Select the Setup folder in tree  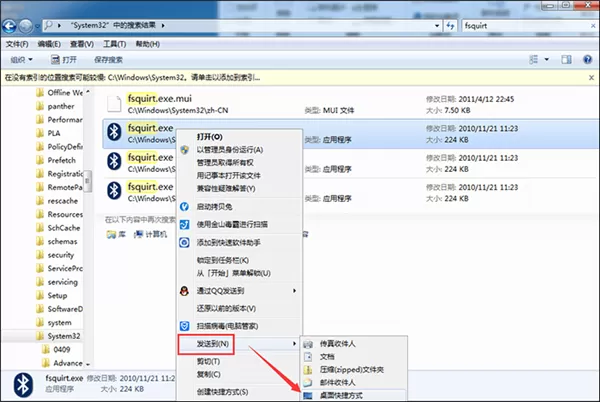click(52, 295)
